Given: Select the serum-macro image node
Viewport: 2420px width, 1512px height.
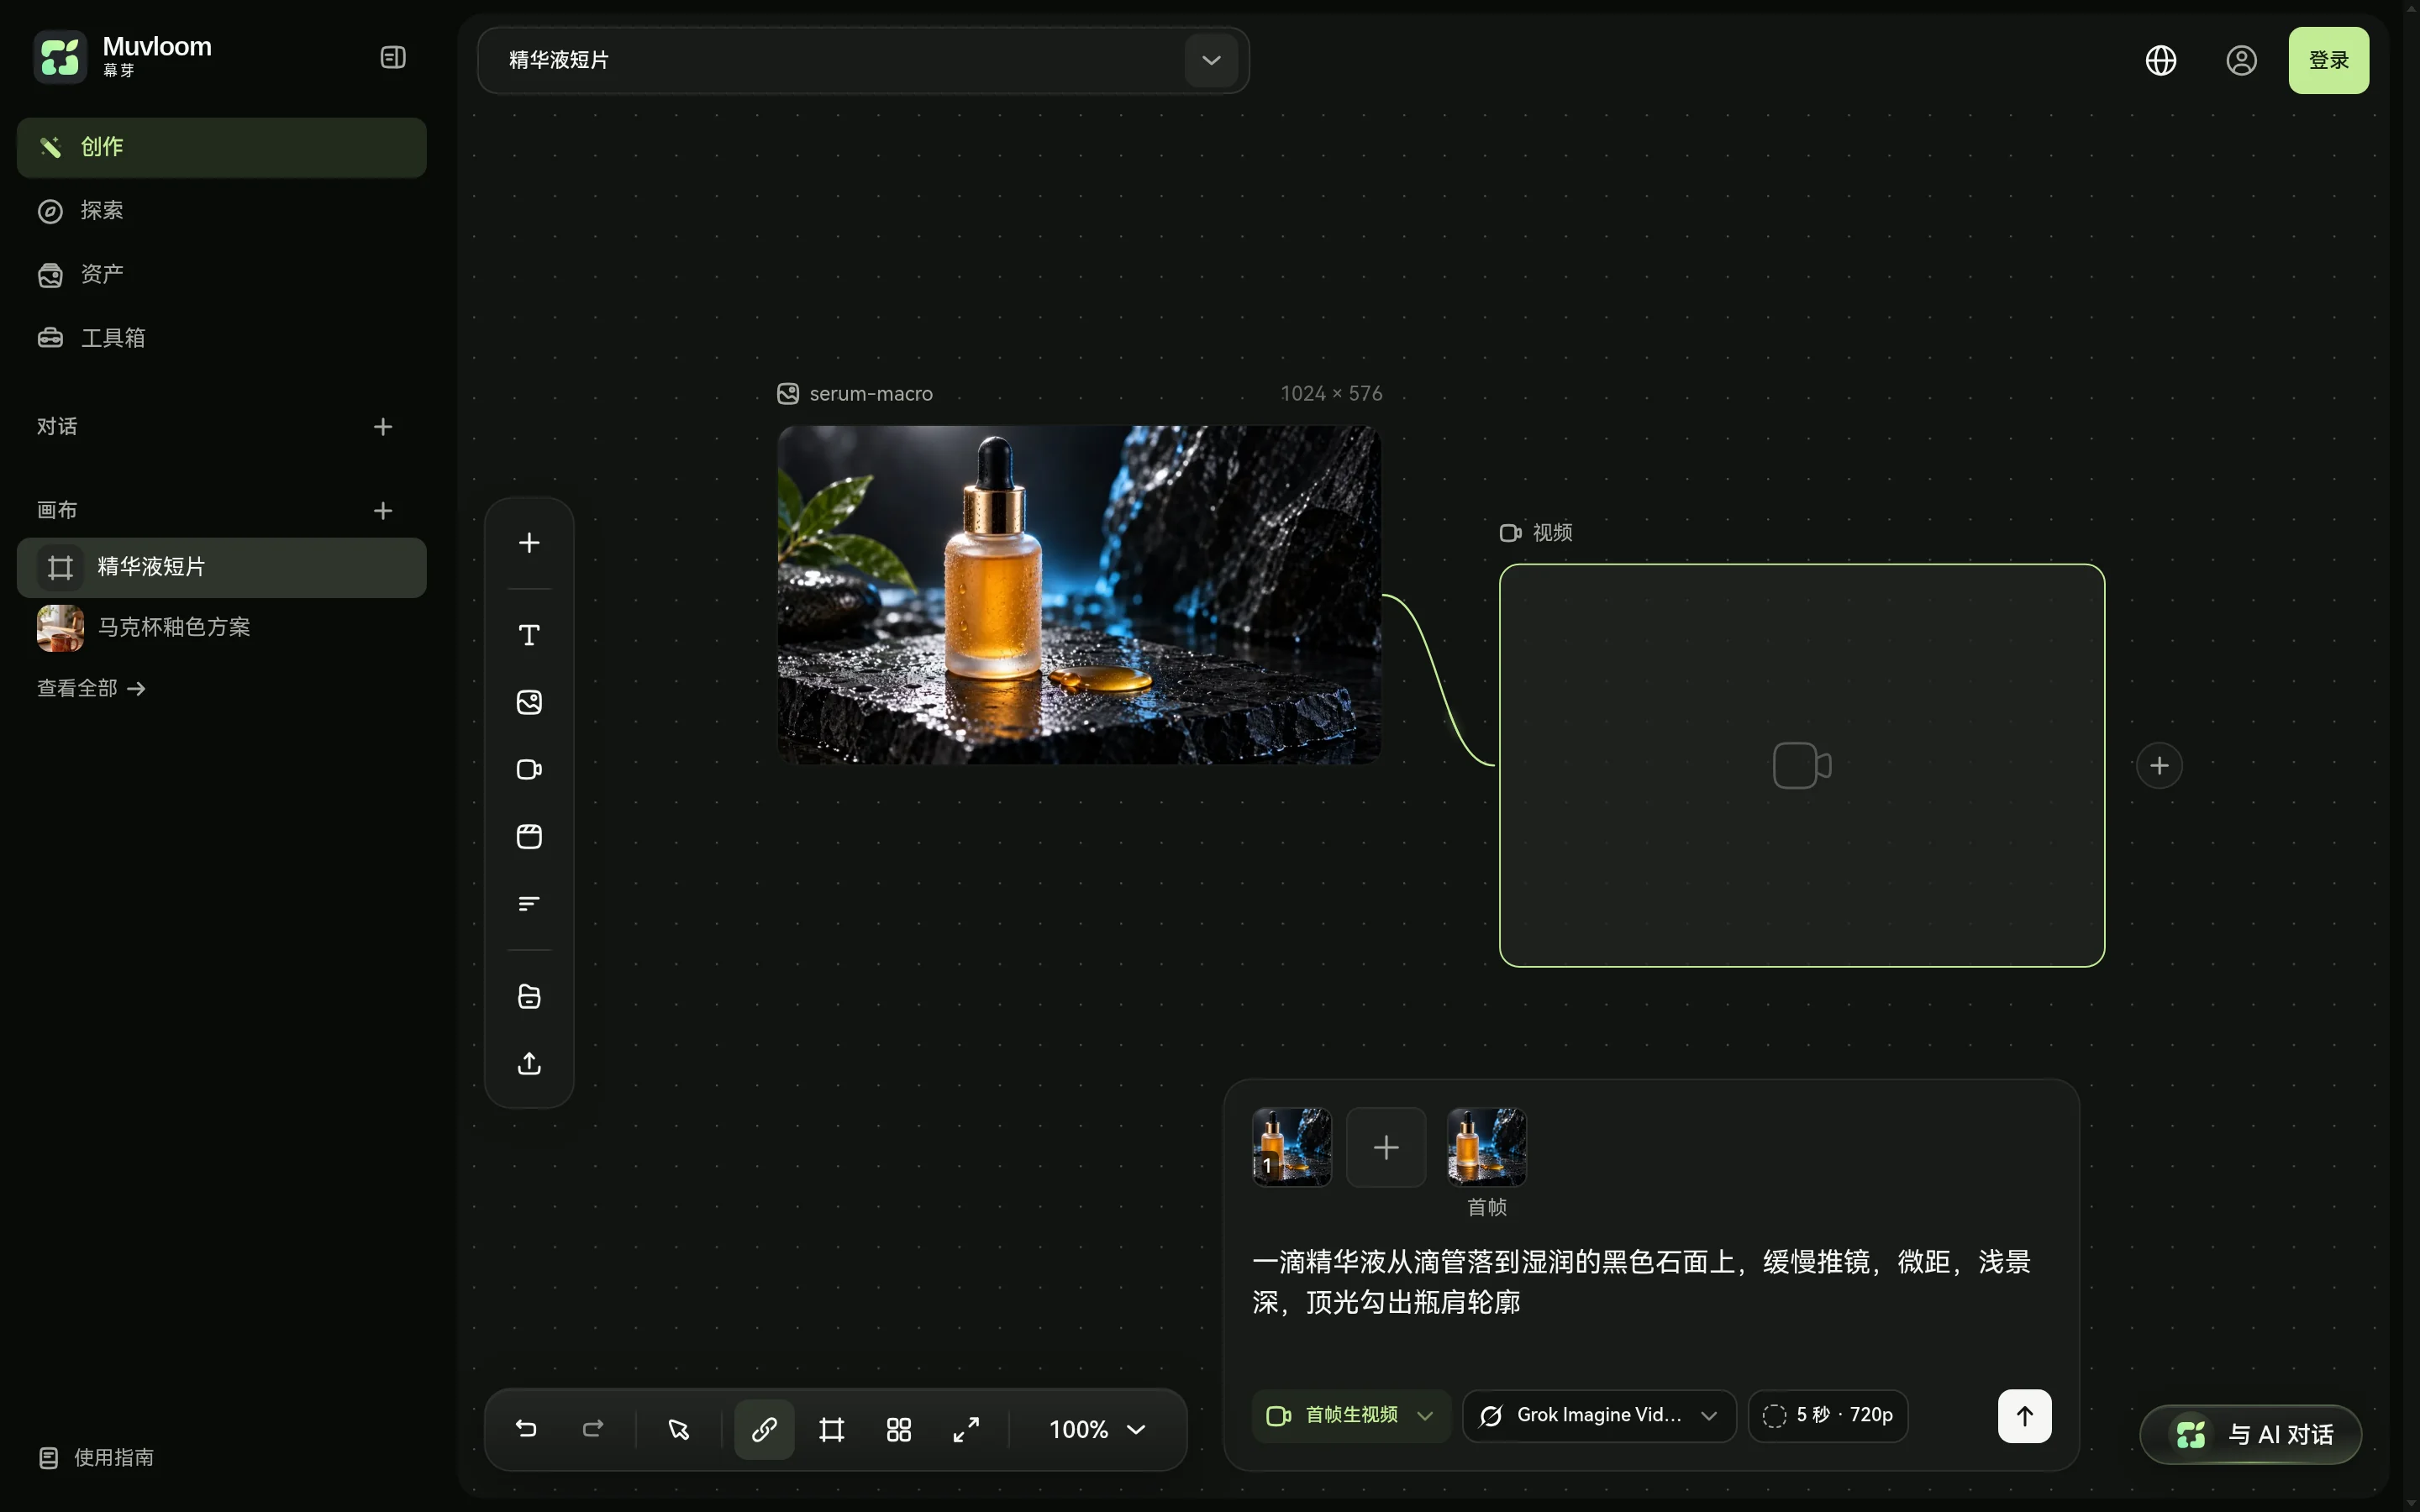Looking at the screenshot, I should [x=1079, y=595].
